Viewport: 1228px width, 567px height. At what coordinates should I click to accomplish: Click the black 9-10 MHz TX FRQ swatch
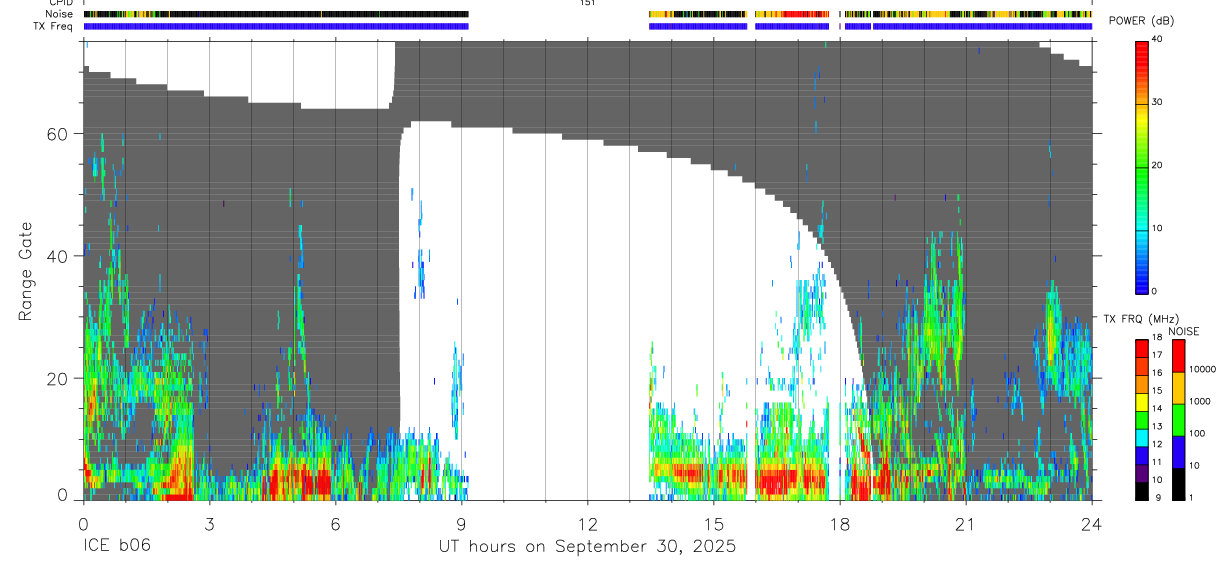pos(1141,491)
